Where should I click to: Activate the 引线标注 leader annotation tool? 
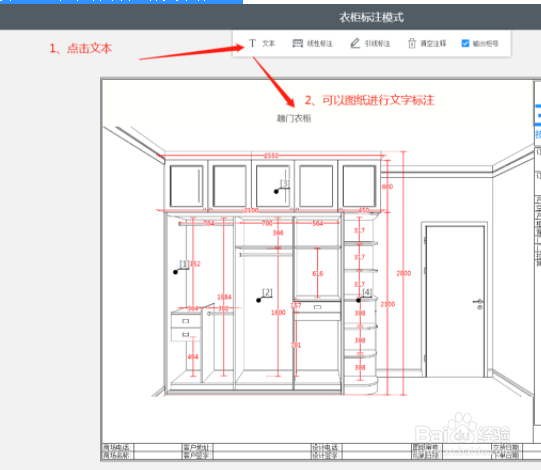click(x=370, y=43)
